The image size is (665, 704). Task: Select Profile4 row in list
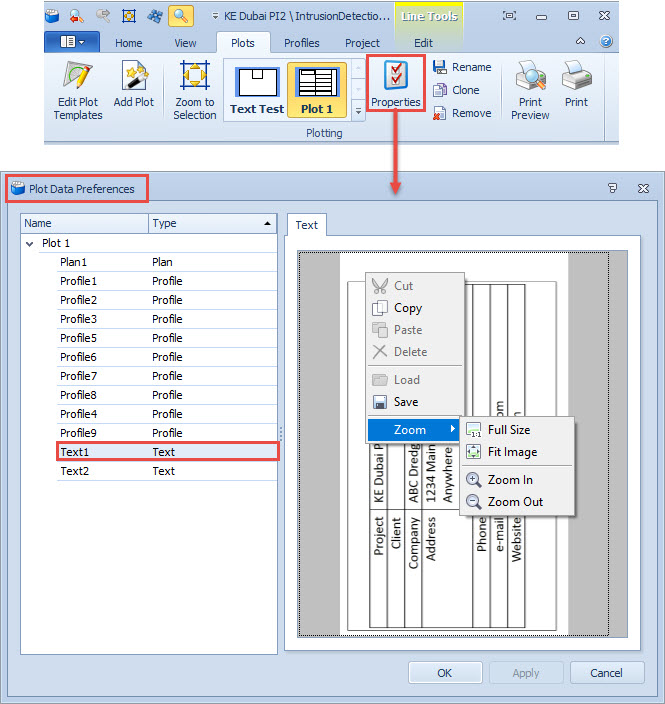pyautogui.click(x=167, y=414)
